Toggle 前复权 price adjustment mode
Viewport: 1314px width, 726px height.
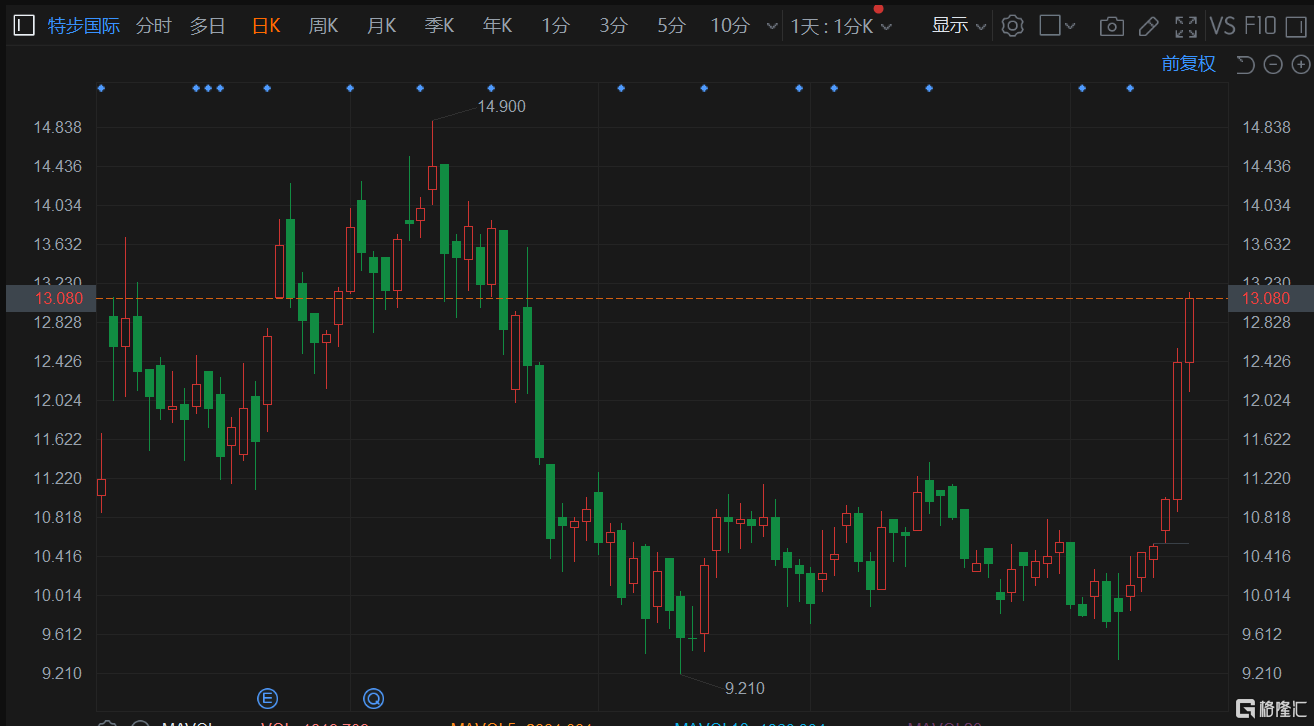point(1189,64)
